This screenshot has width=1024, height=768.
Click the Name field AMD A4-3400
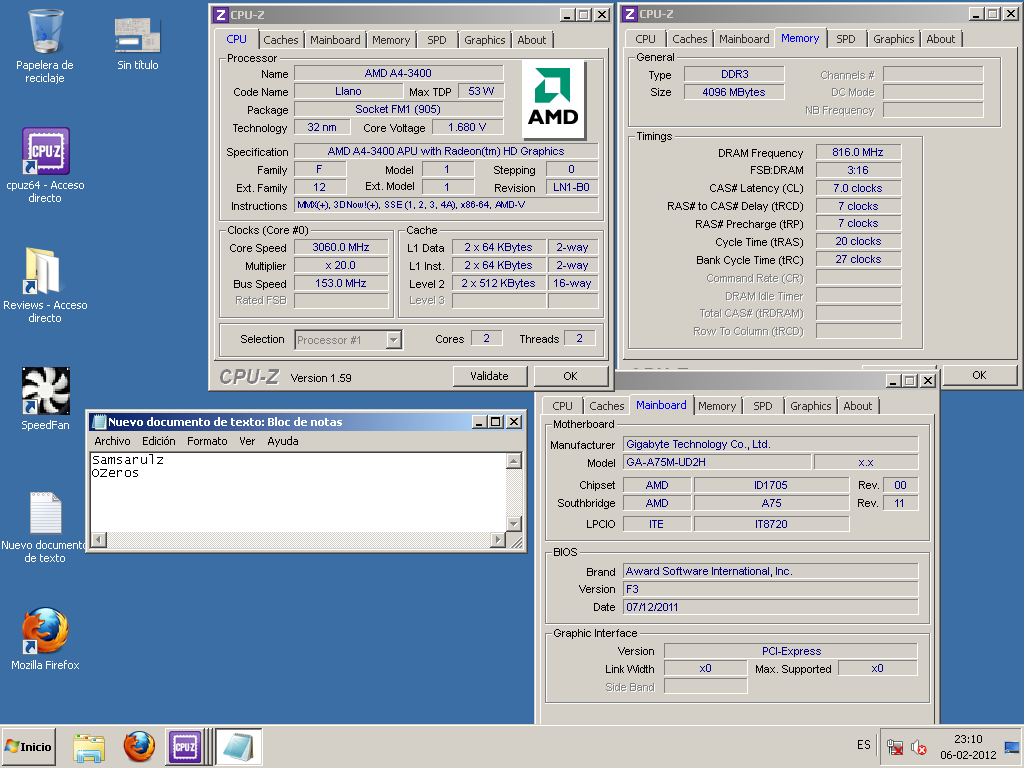coord(398,73)
